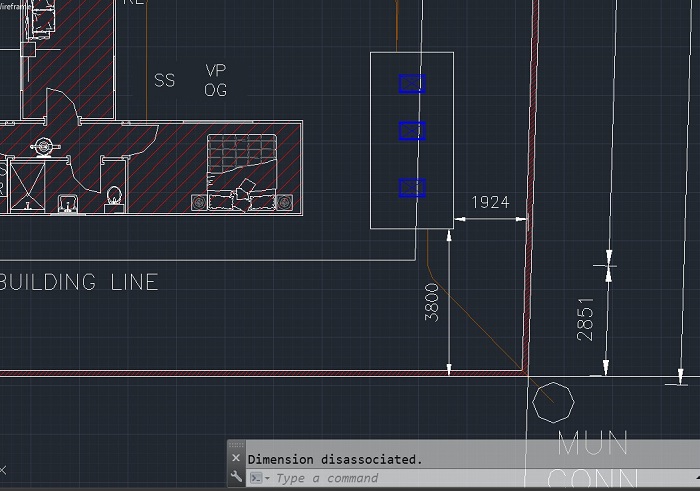
Task: Select the 2851 dimension text
Action: point(585,319)
